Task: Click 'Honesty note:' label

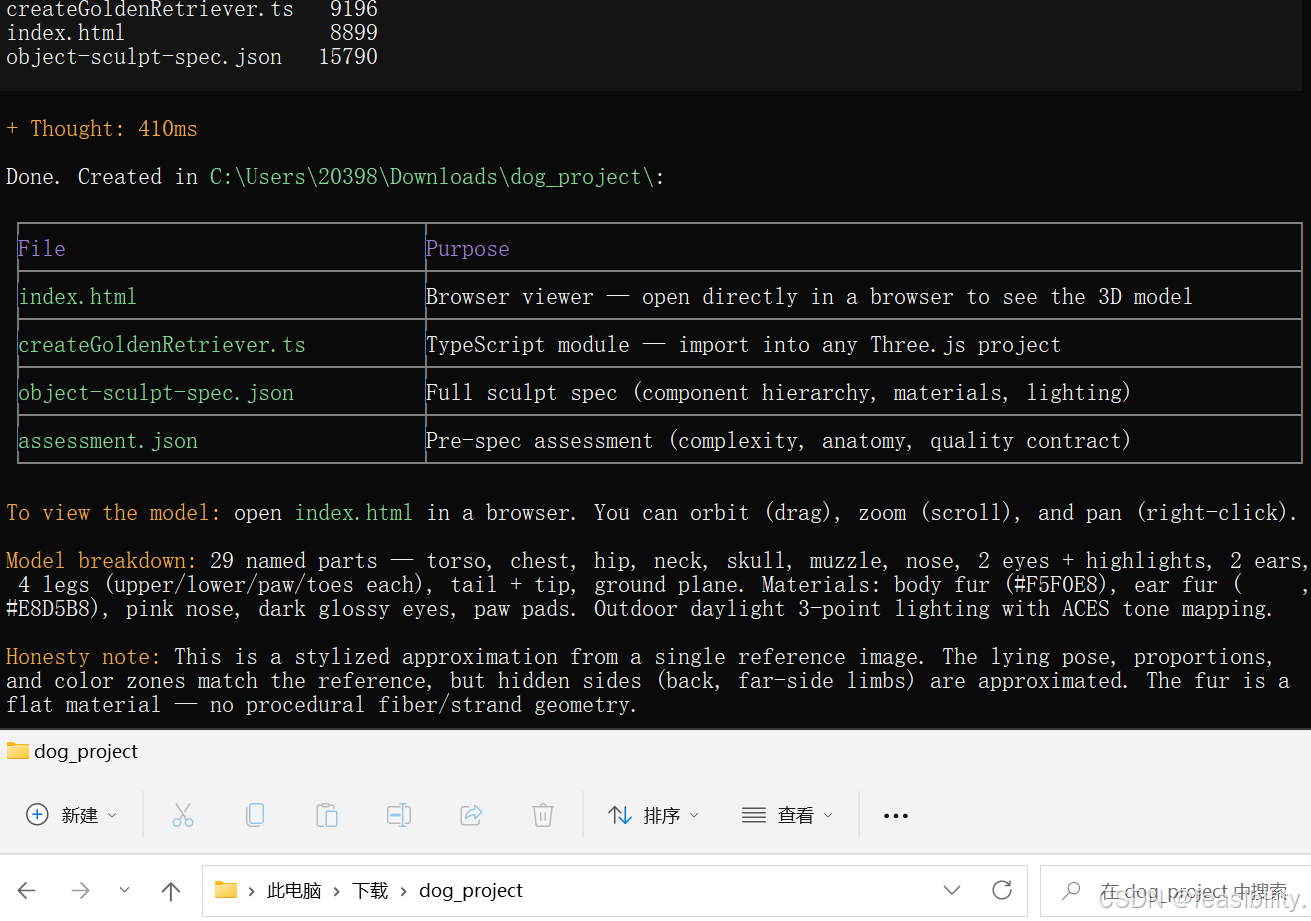Action: click(84, 657)
